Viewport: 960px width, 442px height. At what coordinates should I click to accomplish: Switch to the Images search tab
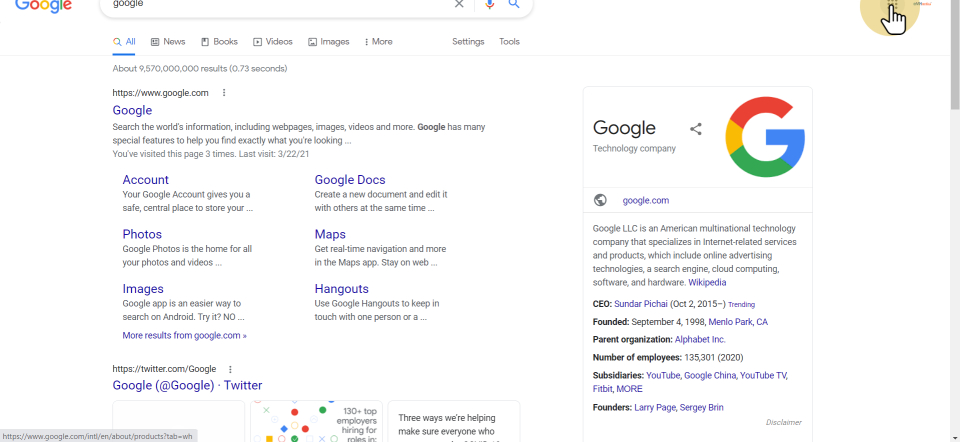pos(329,42)
